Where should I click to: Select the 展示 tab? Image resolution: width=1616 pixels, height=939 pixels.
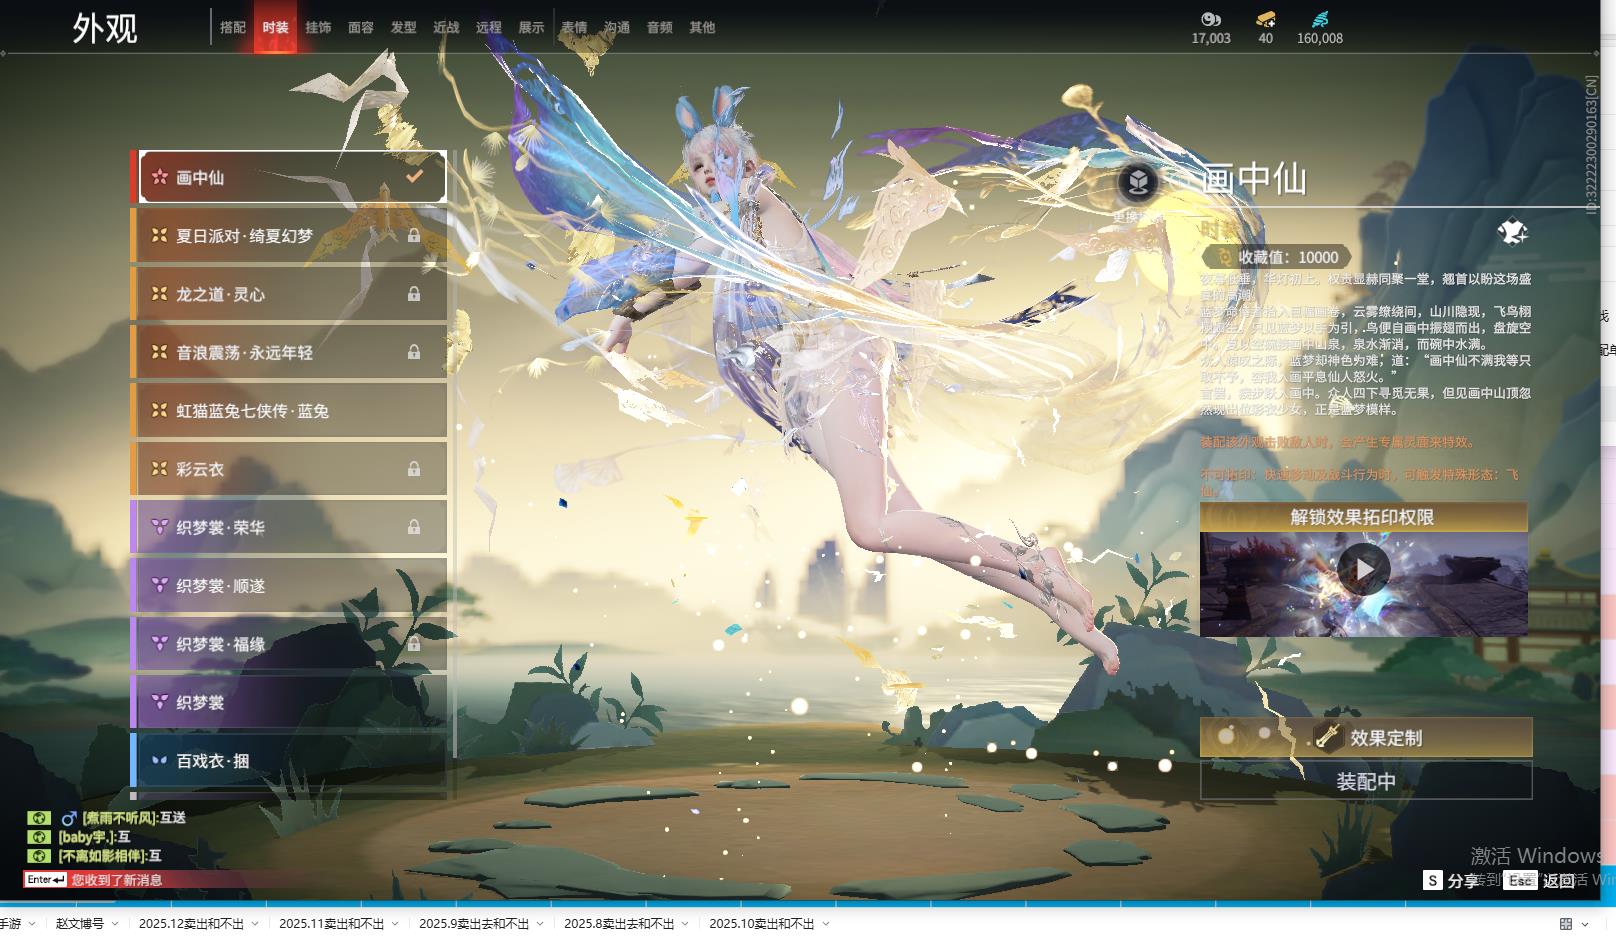click(x=532, y=28)
